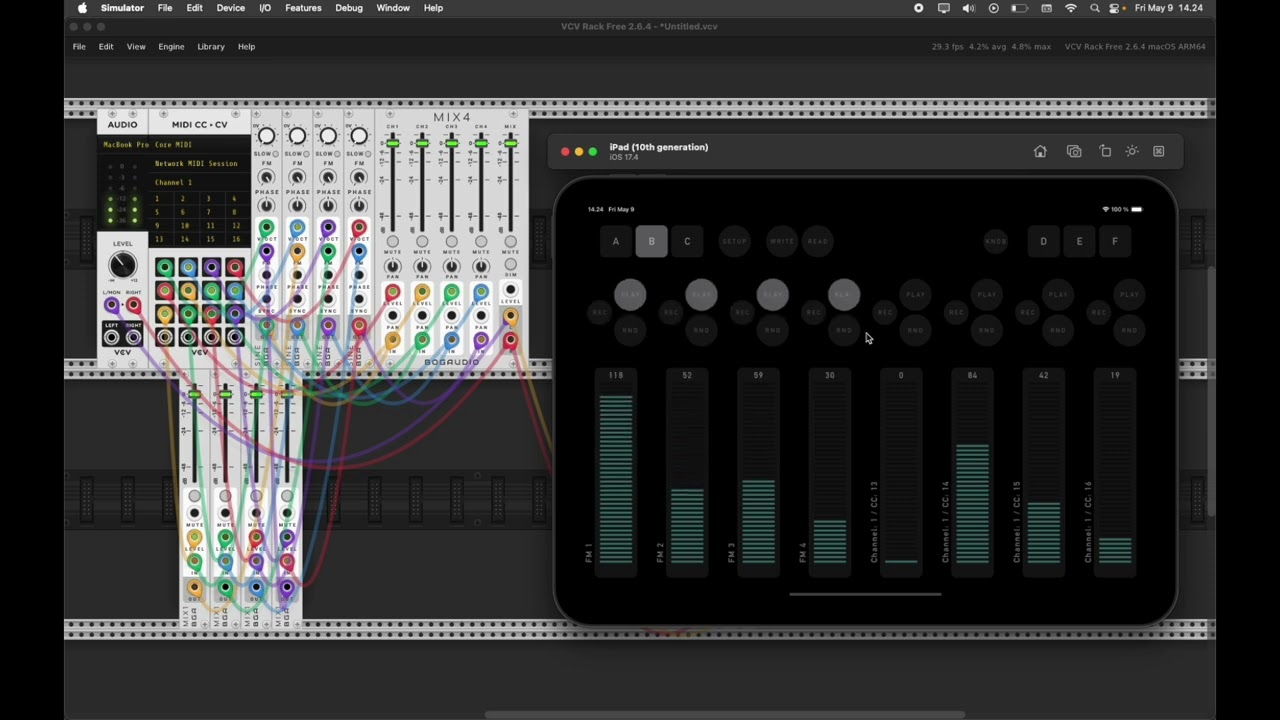
Task: Take a screenshot with Simulator camera icon
Action: 1074,151
